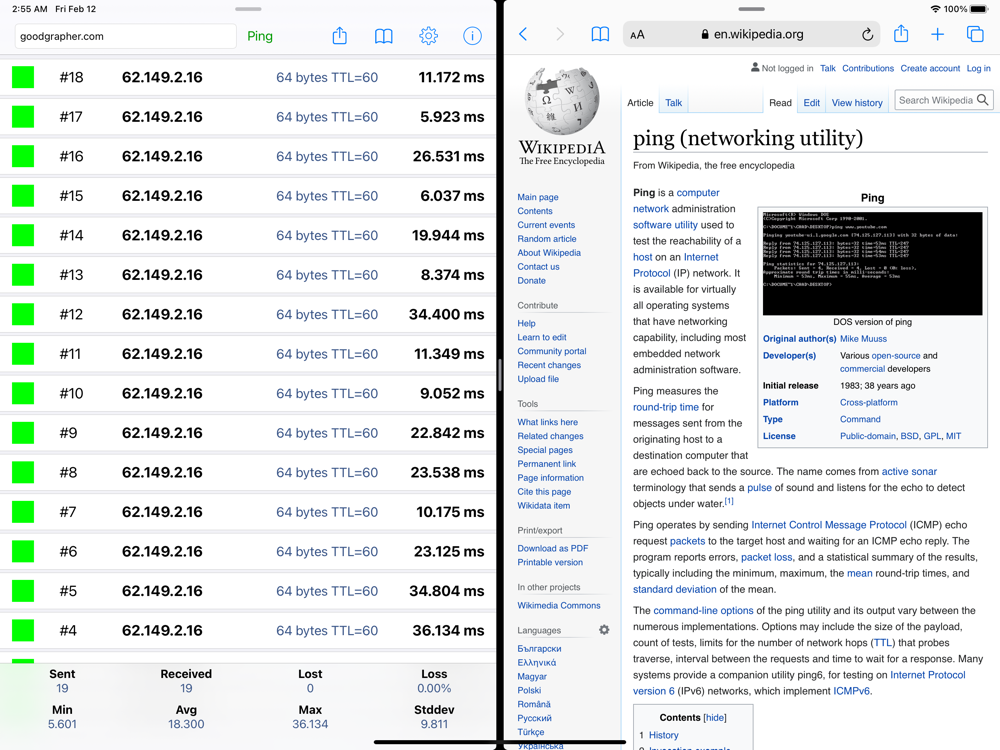This screenshot has height=750, width=1000.
Task: Go back in Safari
Action: click(523, 34)
